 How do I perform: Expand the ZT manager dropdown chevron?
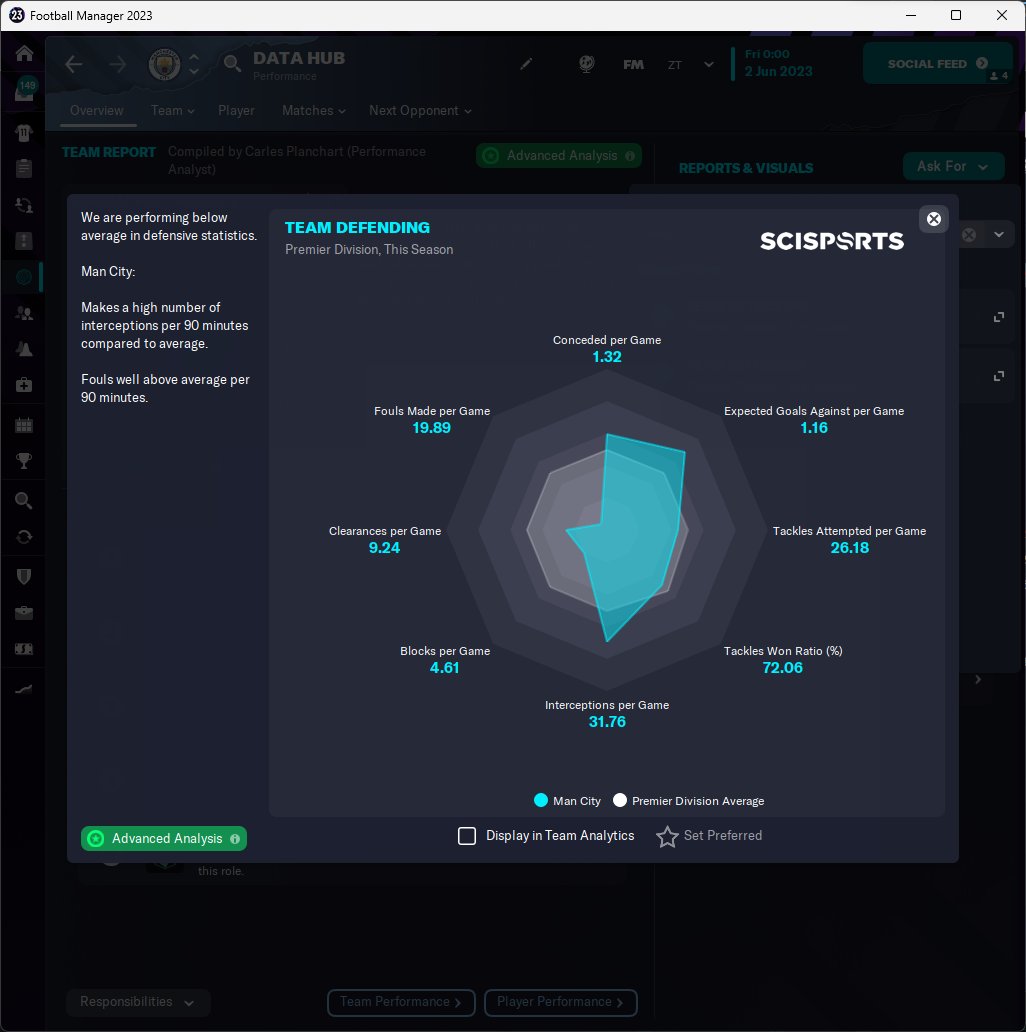coord(709,64)
